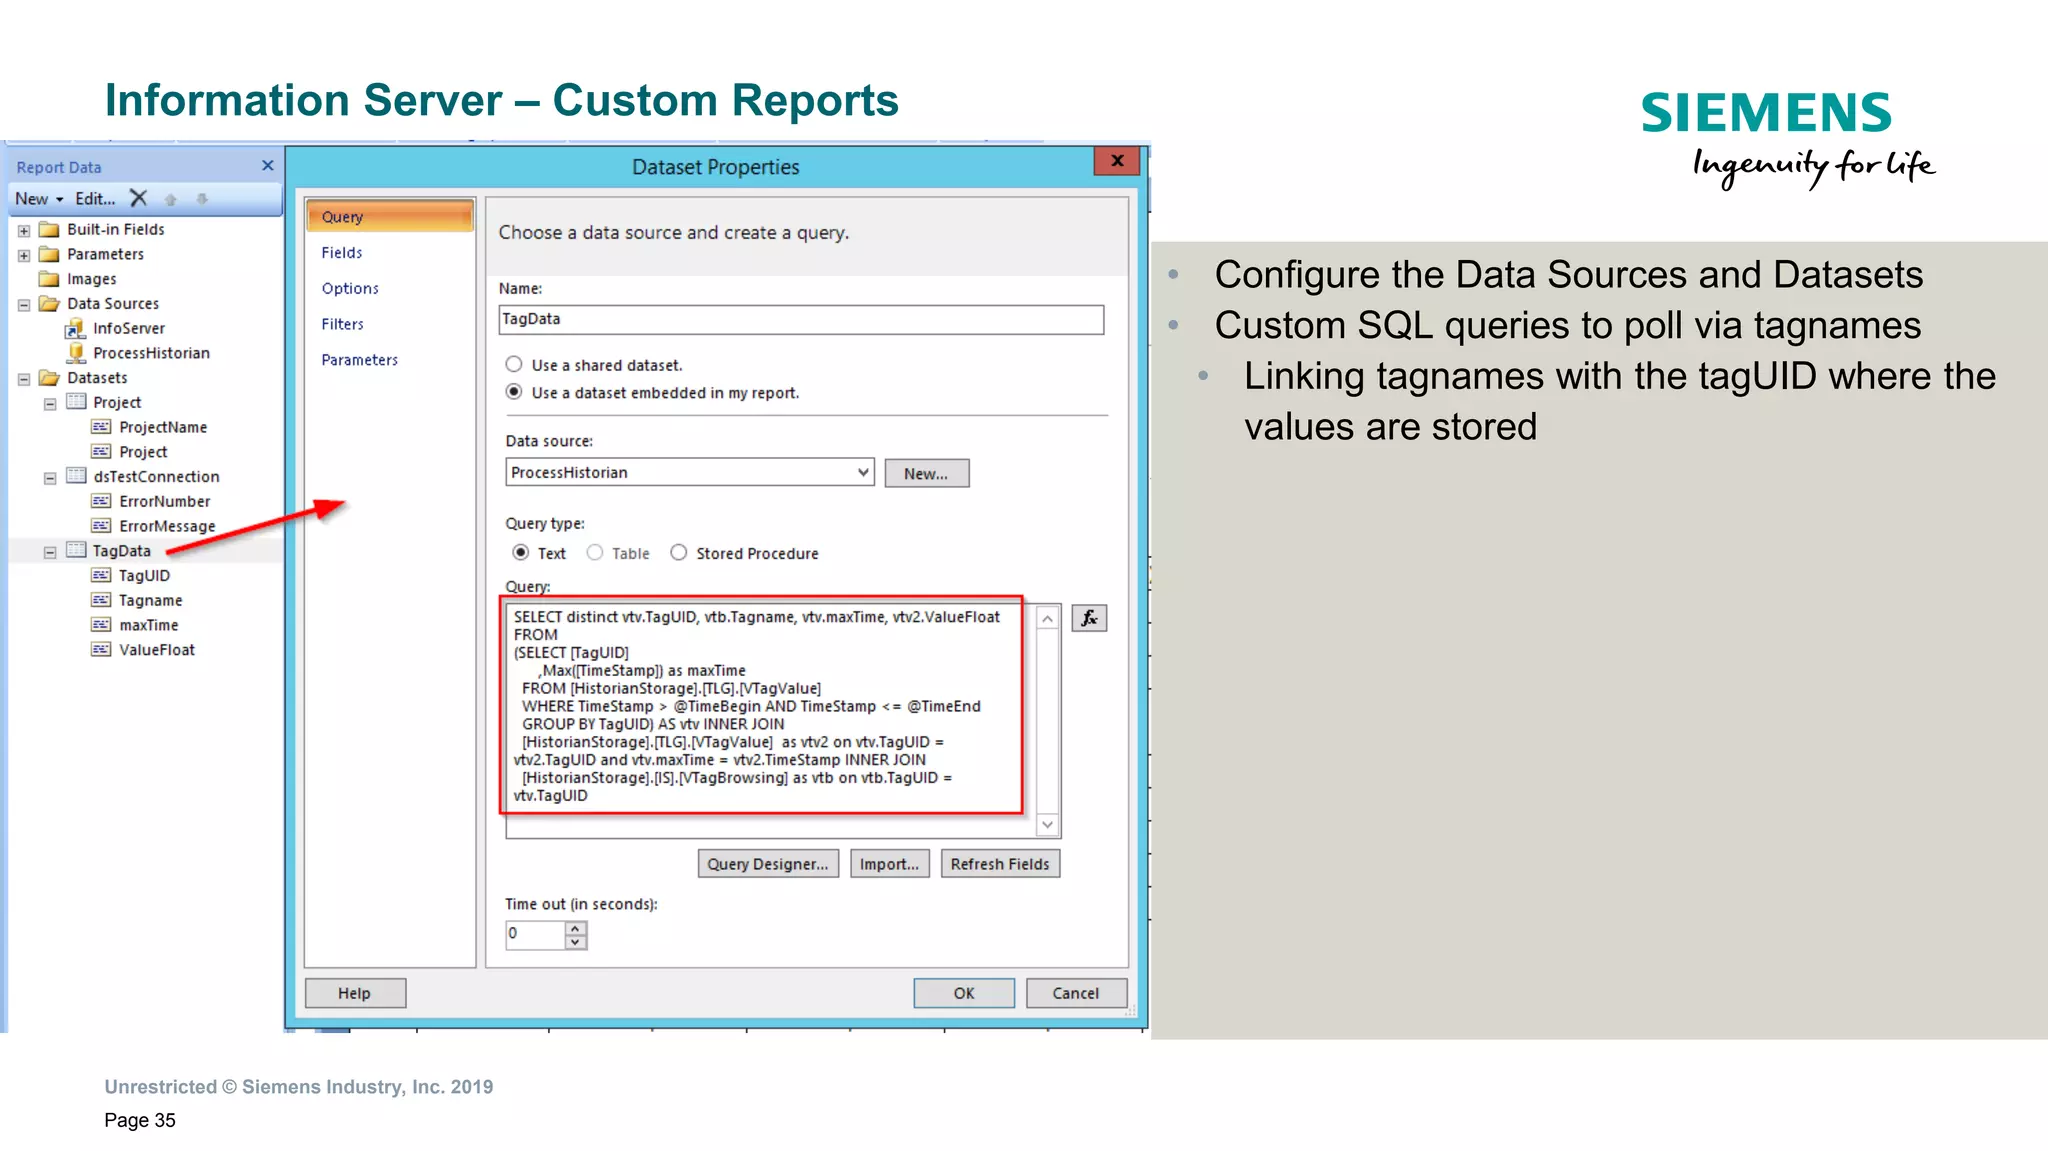
Task: Expand the Parameters tree node
Action: (24, 255)
